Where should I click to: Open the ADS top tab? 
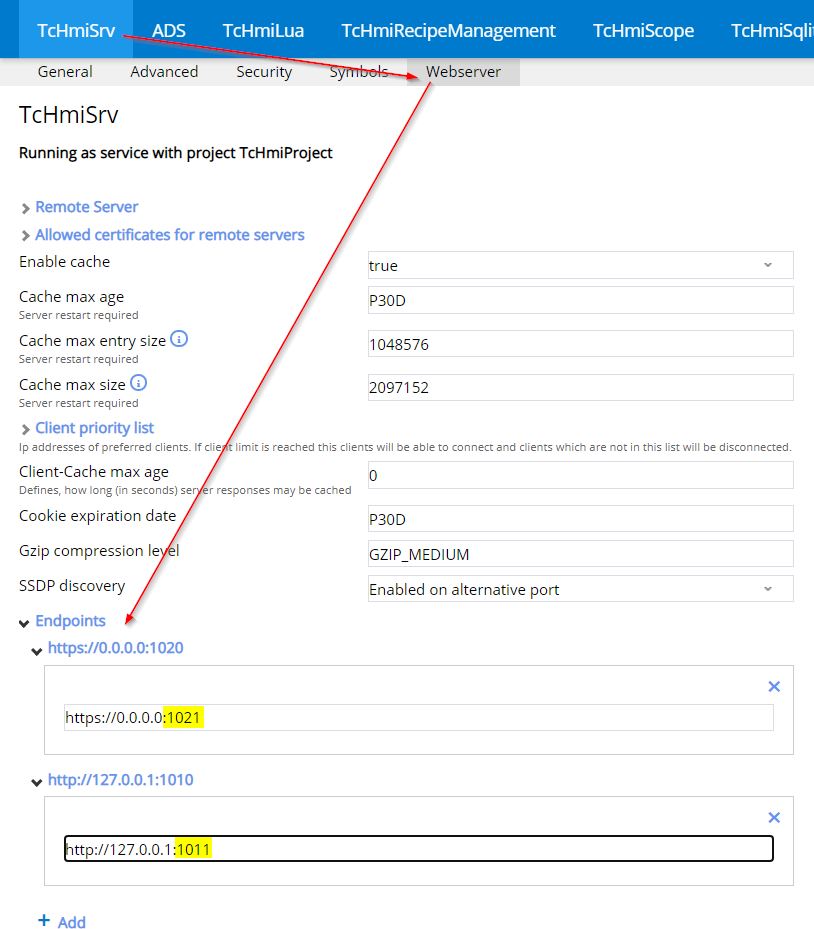[x=169, y=30]
